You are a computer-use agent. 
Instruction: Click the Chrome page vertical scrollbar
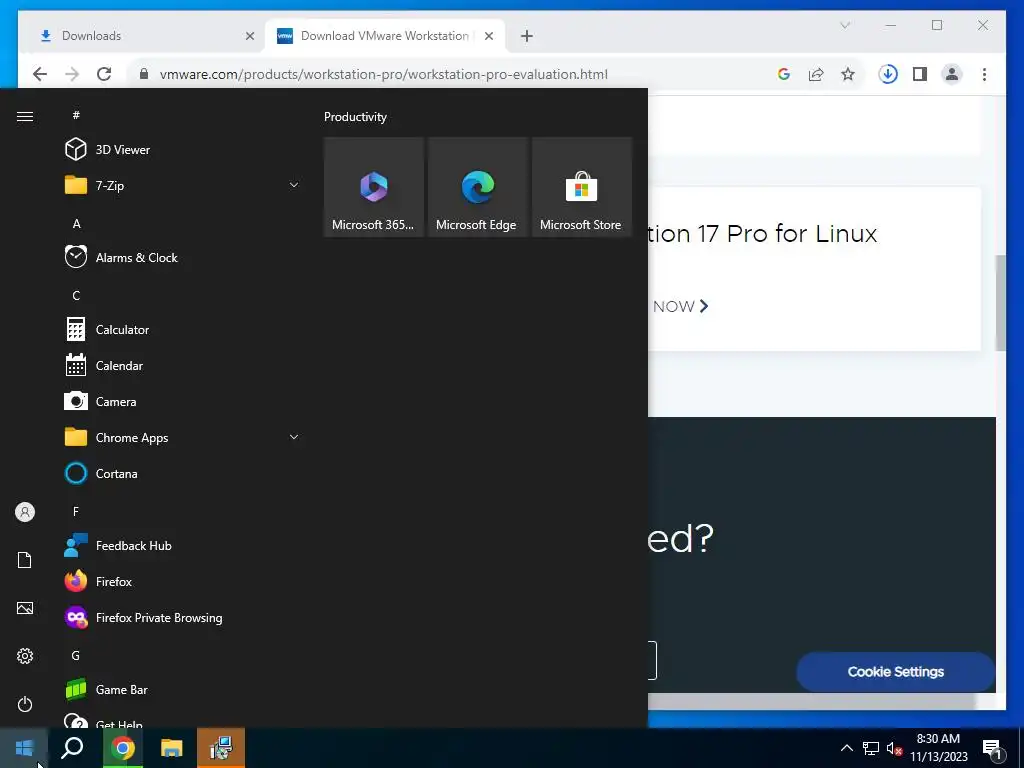[x=1000, y=303]
